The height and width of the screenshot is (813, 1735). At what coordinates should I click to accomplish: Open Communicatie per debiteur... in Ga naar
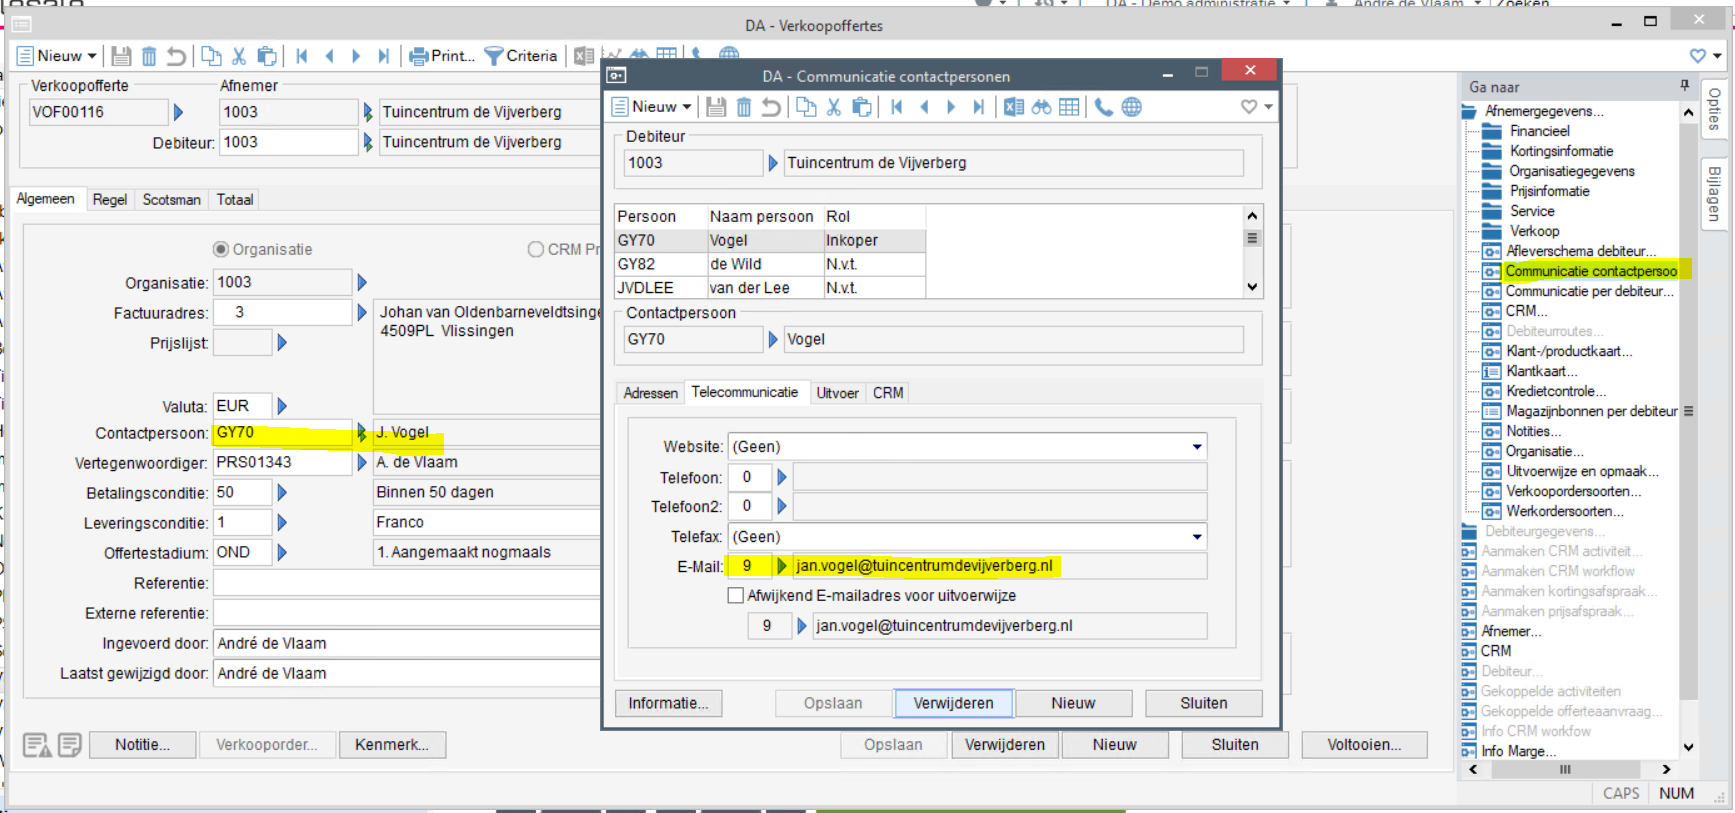point(1589,291)
